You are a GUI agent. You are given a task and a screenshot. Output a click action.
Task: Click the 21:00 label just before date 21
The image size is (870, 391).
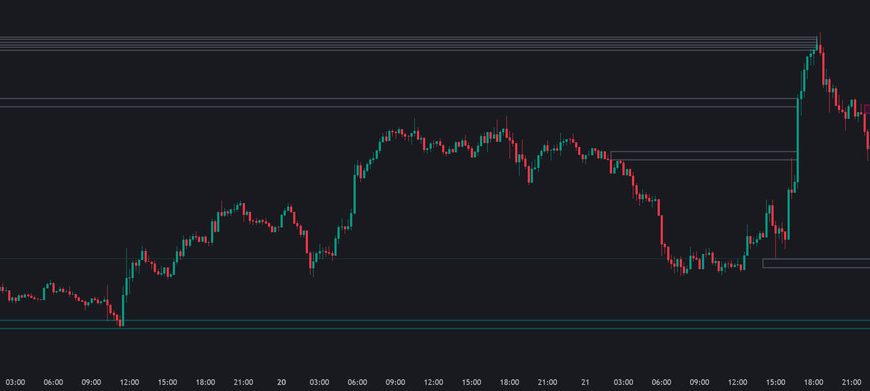click(547, 382)
